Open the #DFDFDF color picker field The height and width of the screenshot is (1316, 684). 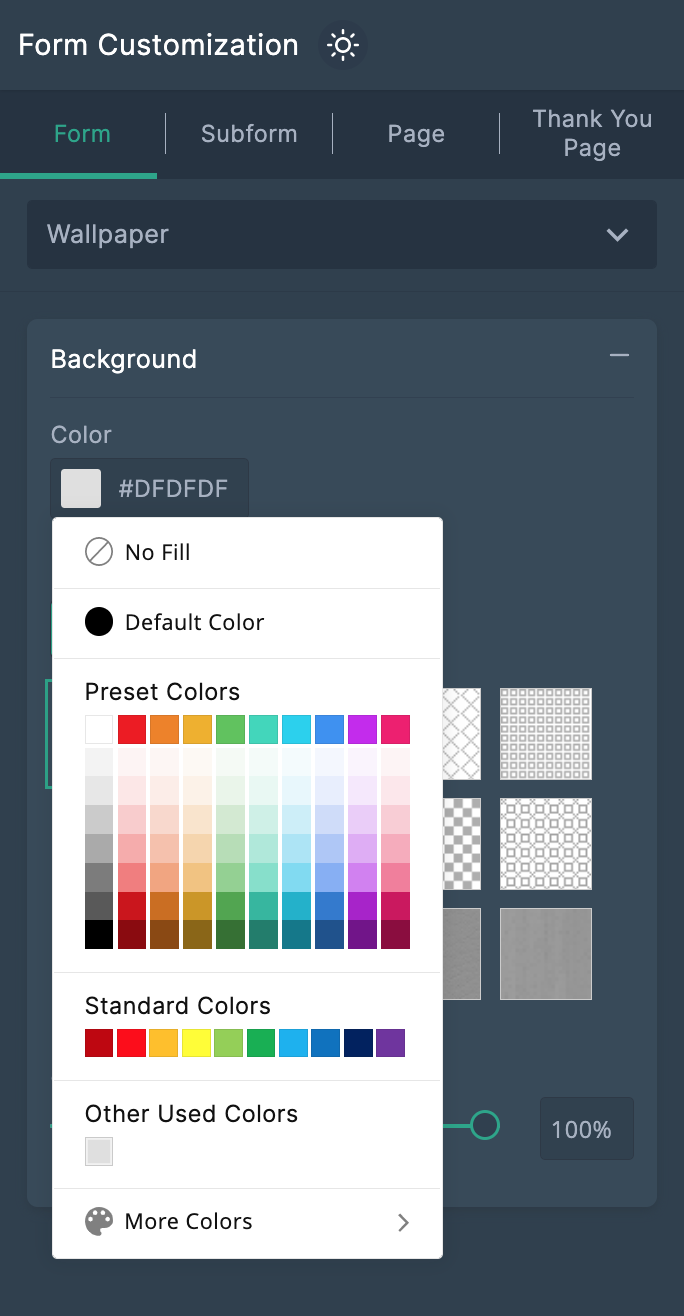[150, 489]
